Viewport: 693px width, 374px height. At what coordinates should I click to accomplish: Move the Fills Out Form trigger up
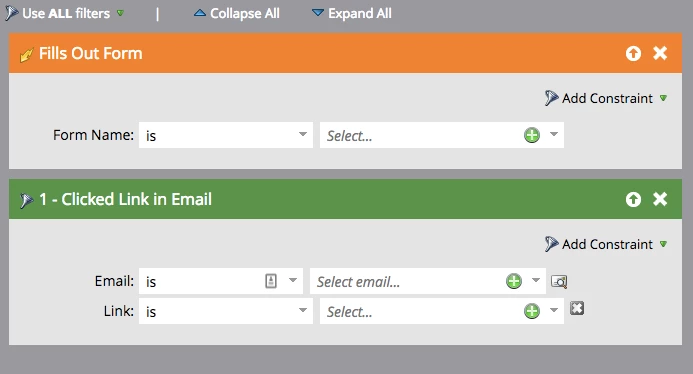coord(633,53)
